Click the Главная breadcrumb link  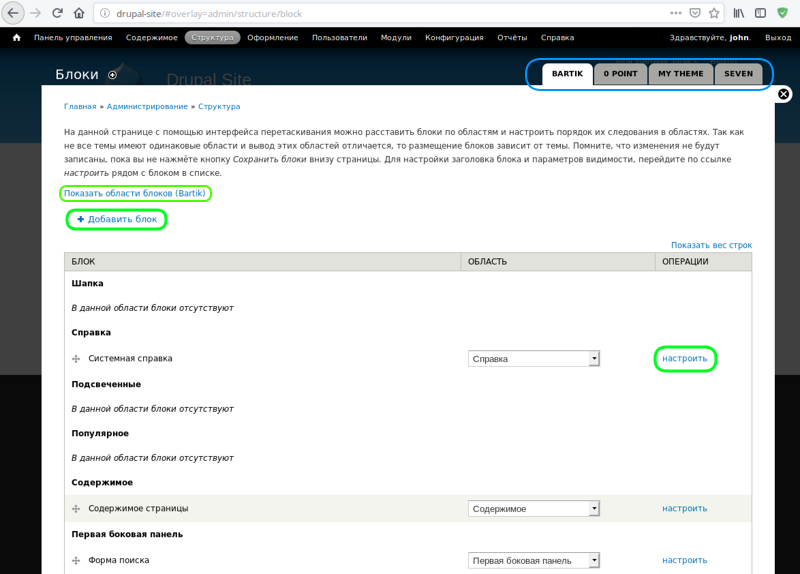pyautogui.click(x=80, y=106)
